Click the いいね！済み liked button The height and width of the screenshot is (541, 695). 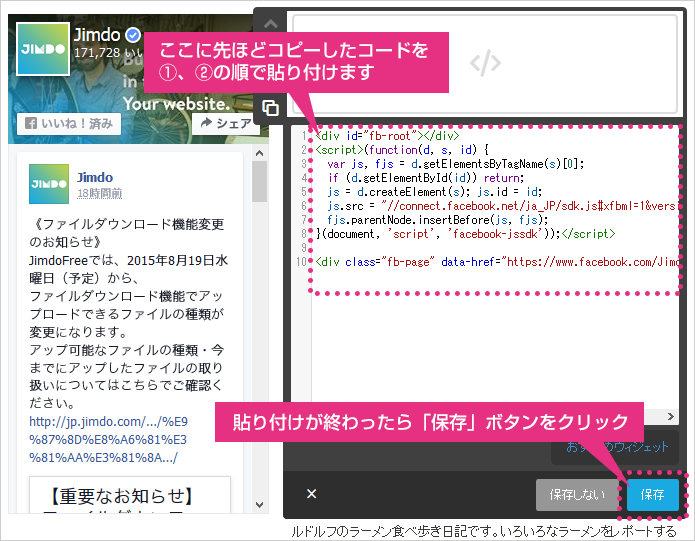(69, 124)
